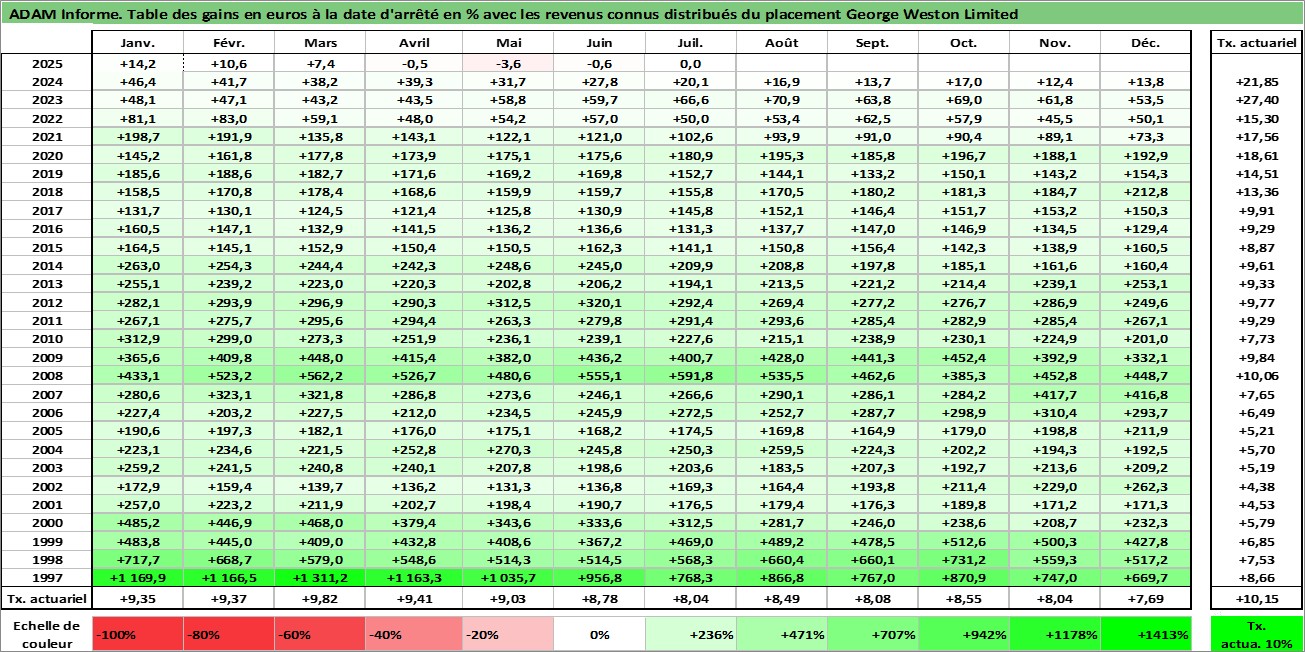
Task: Click the top-right 'Tx. actuariel' column header
Action: [1256, 43]
